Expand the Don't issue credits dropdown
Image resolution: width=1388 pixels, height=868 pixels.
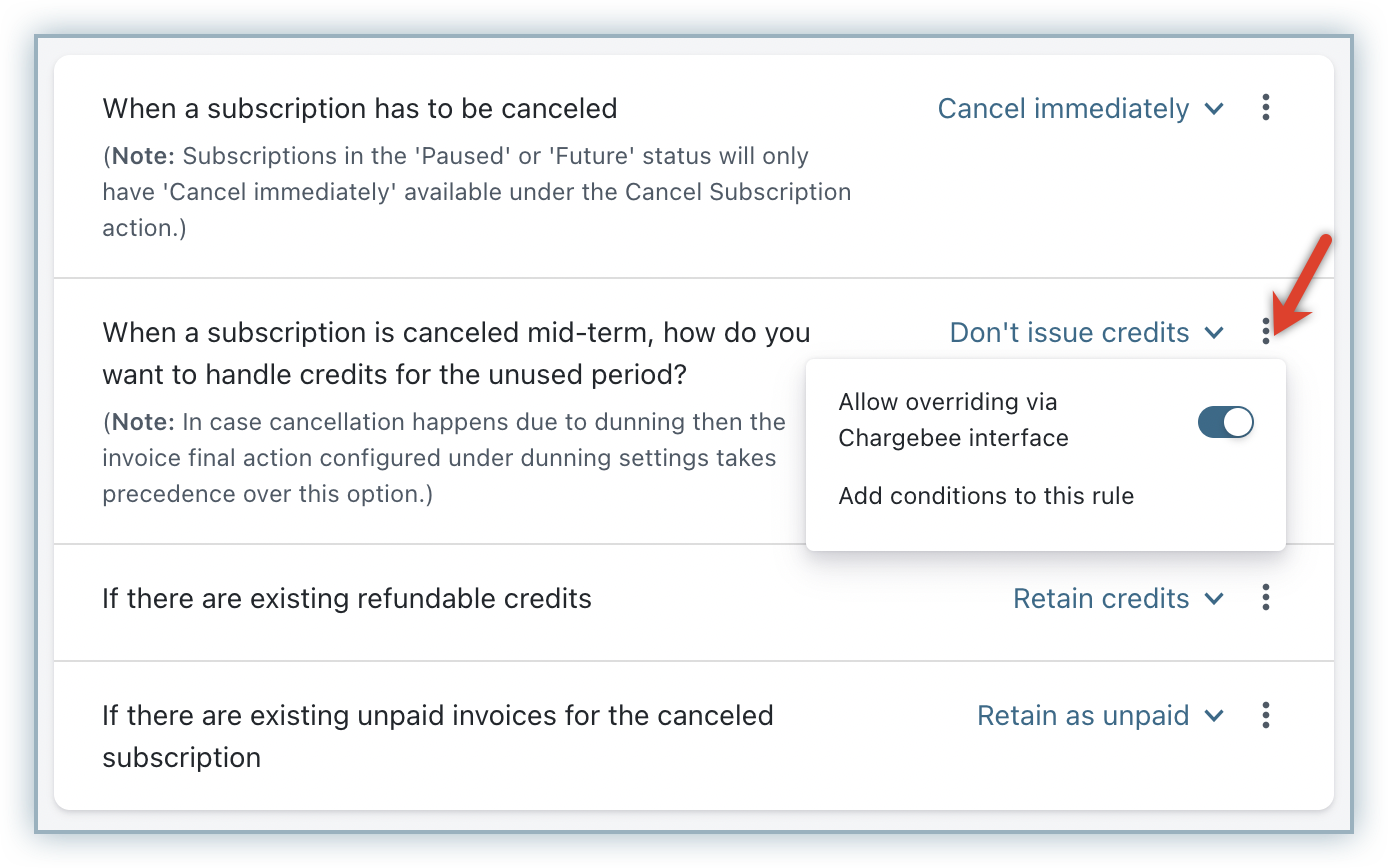click(1069, 332)
